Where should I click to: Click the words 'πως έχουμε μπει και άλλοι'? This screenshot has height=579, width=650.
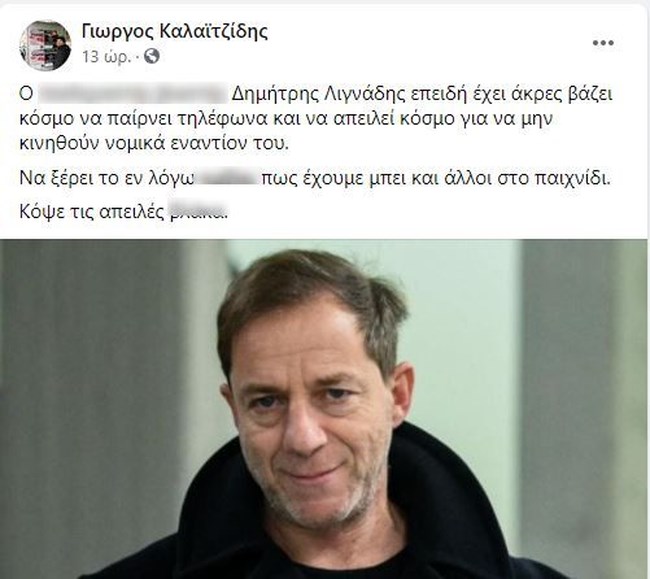(x=376, y=179)
